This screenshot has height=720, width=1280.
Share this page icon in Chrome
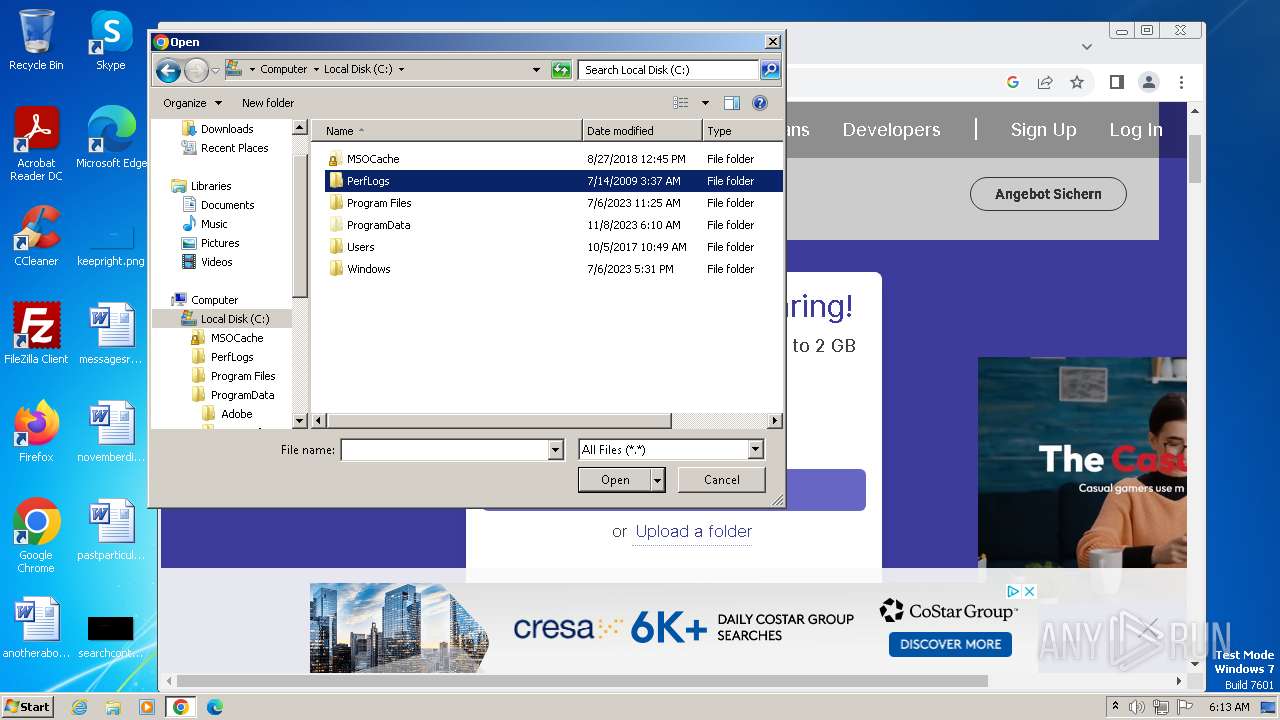pyautogui.click(x=1045, y=82)
